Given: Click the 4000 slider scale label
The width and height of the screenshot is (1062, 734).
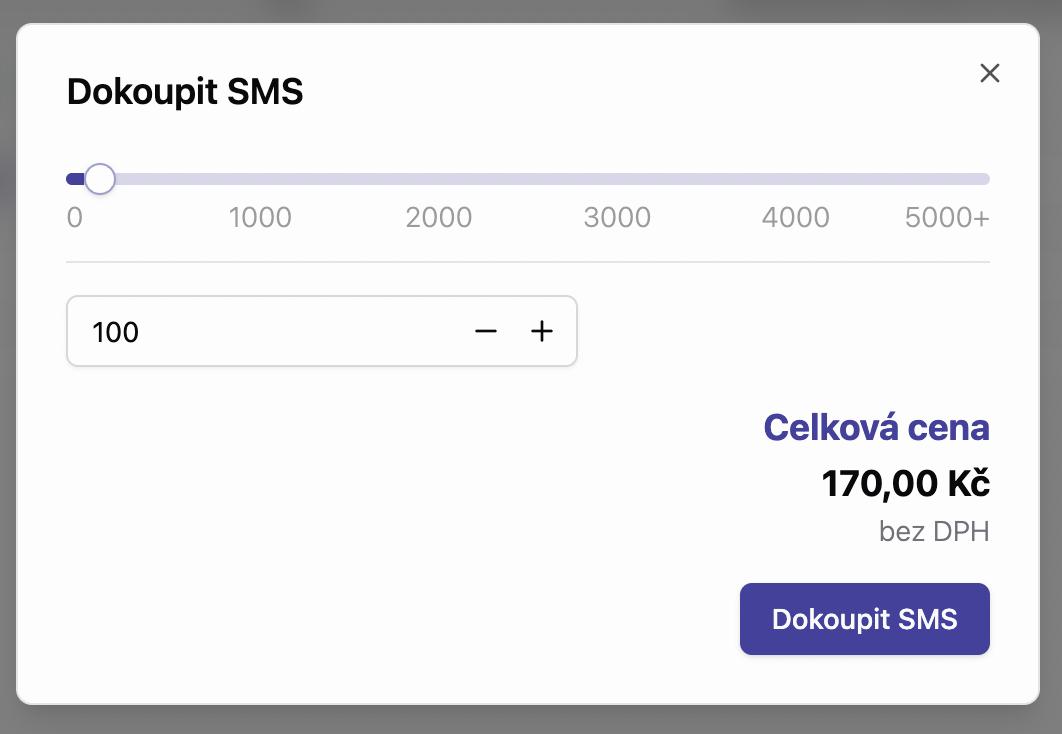Looking at the screenshot, I should (x=796, y=217).
